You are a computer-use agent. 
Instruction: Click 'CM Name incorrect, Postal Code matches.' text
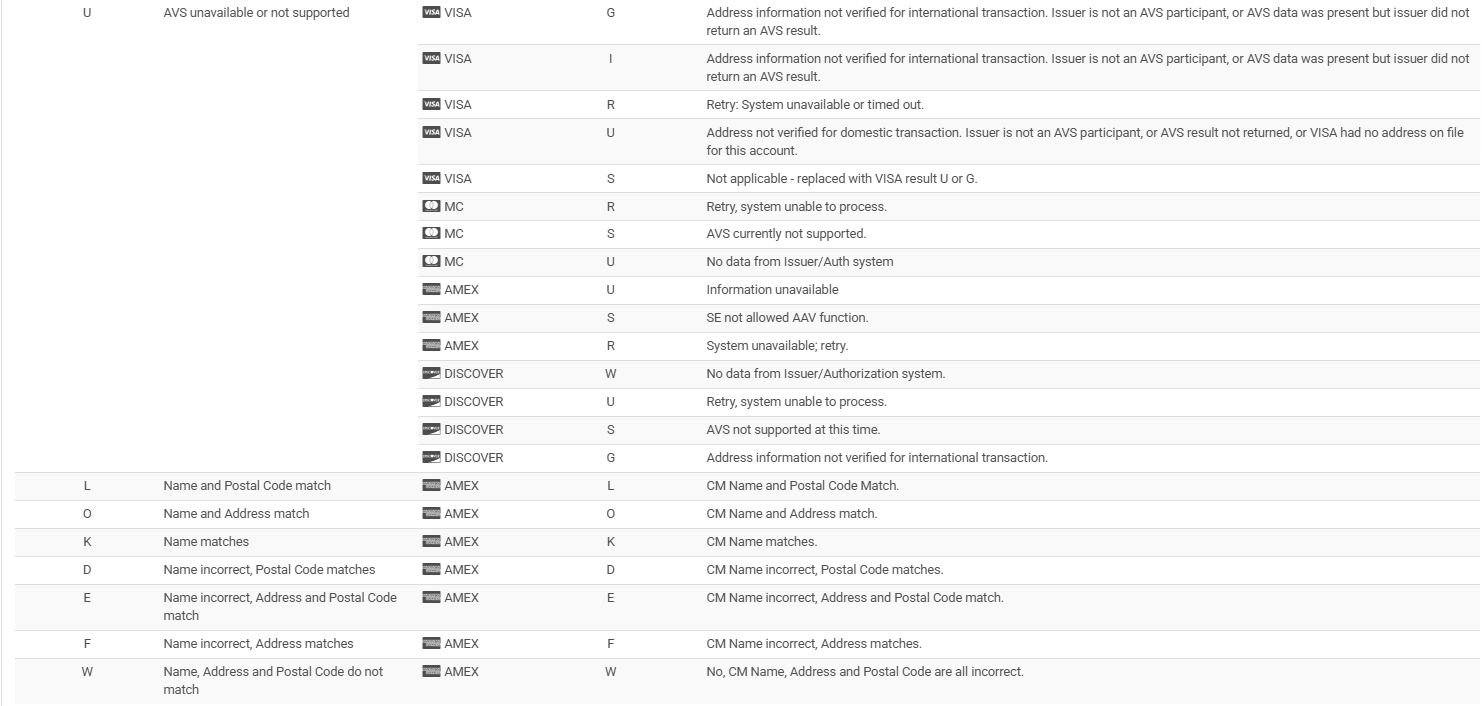pos(824,569)
